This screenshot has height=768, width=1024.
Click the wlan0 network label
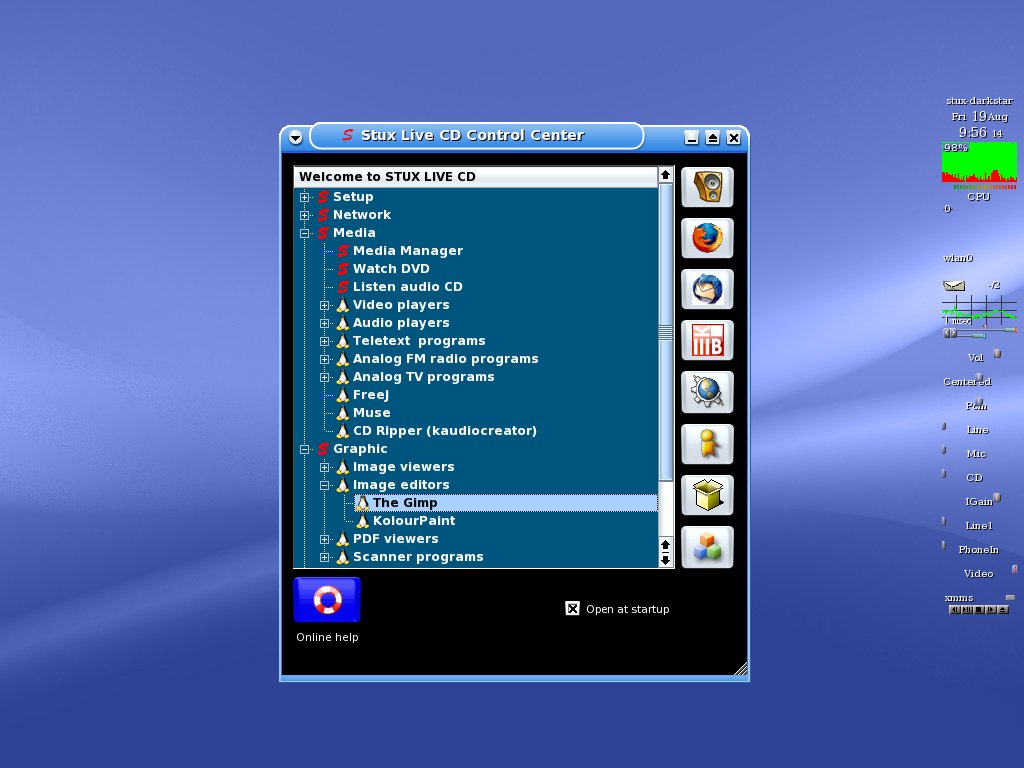coord(958,258)
